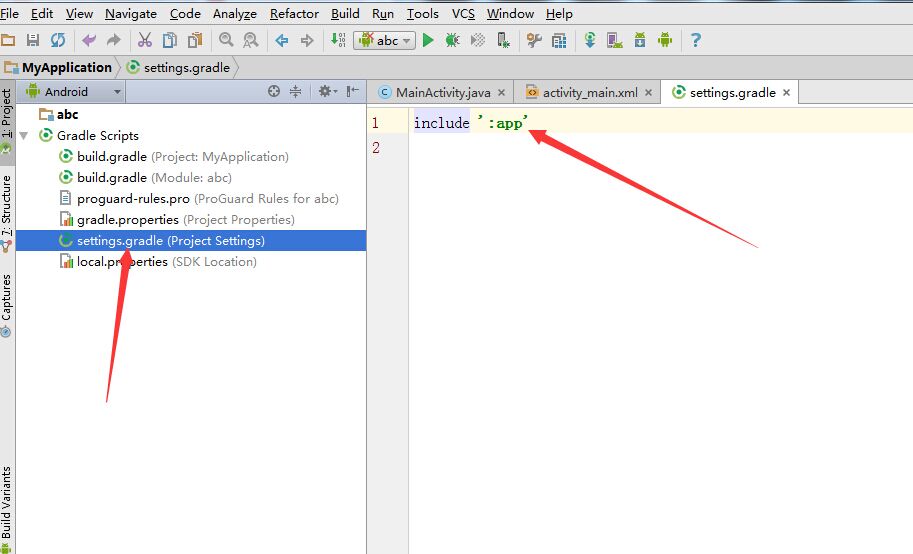
Task: Navigate Forward with right arrow icon
Action: coord(307,40)
